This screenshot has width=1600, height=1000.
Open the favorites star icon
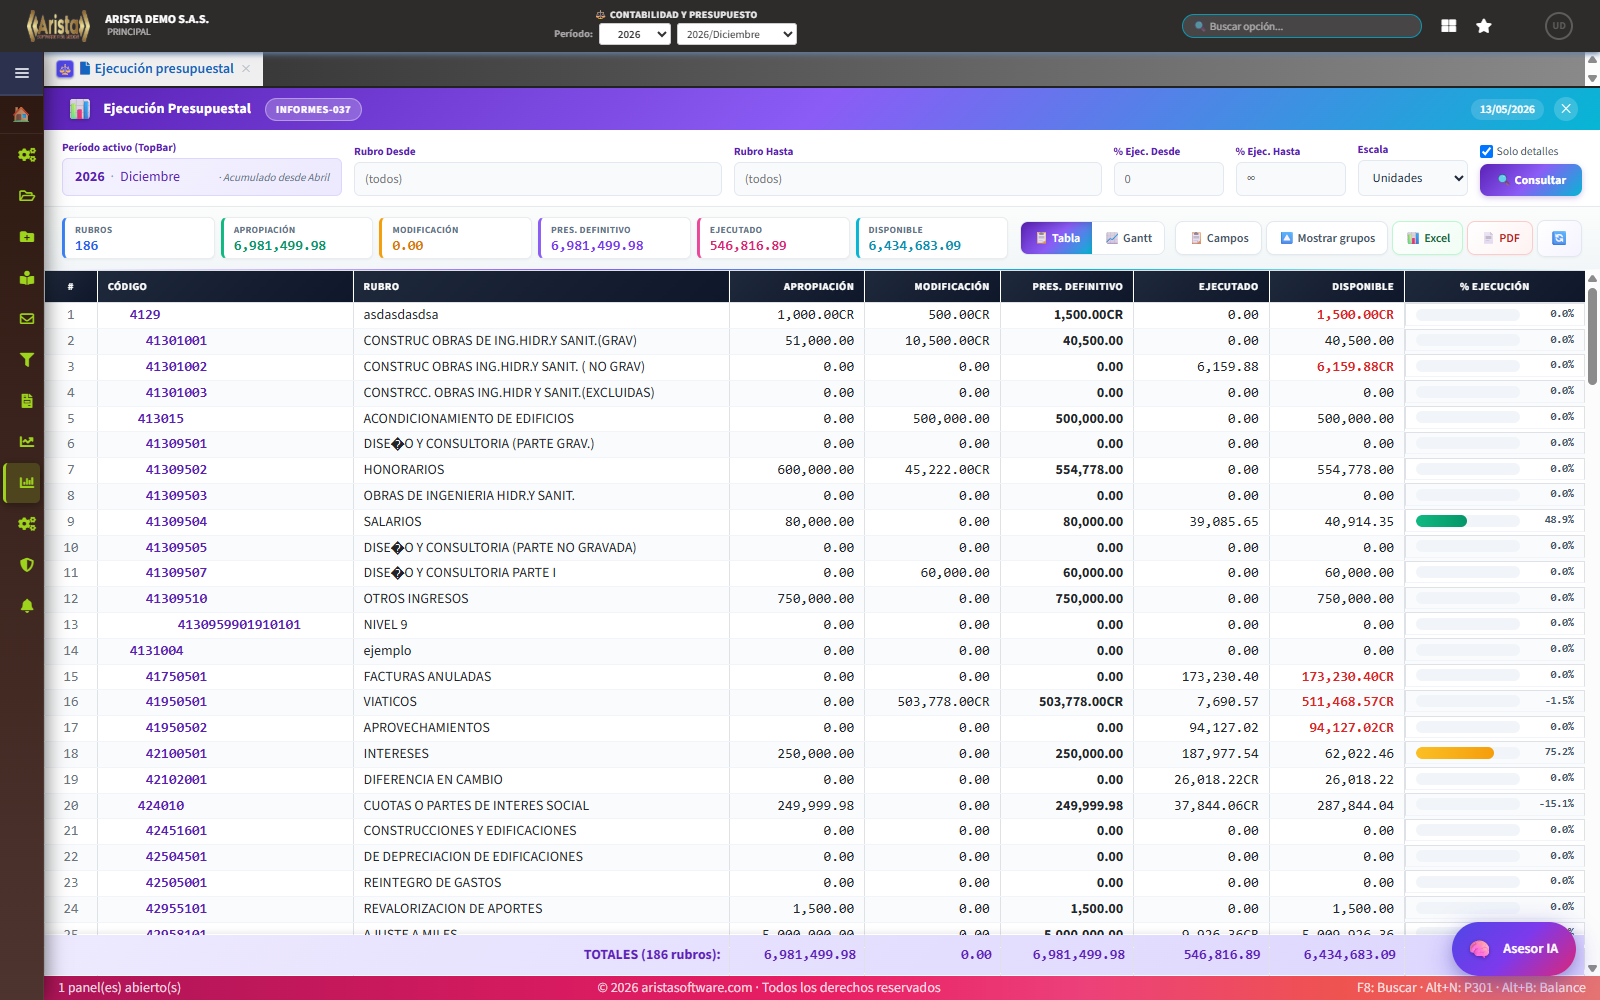pyautogui.click(x=1484, y=26)
